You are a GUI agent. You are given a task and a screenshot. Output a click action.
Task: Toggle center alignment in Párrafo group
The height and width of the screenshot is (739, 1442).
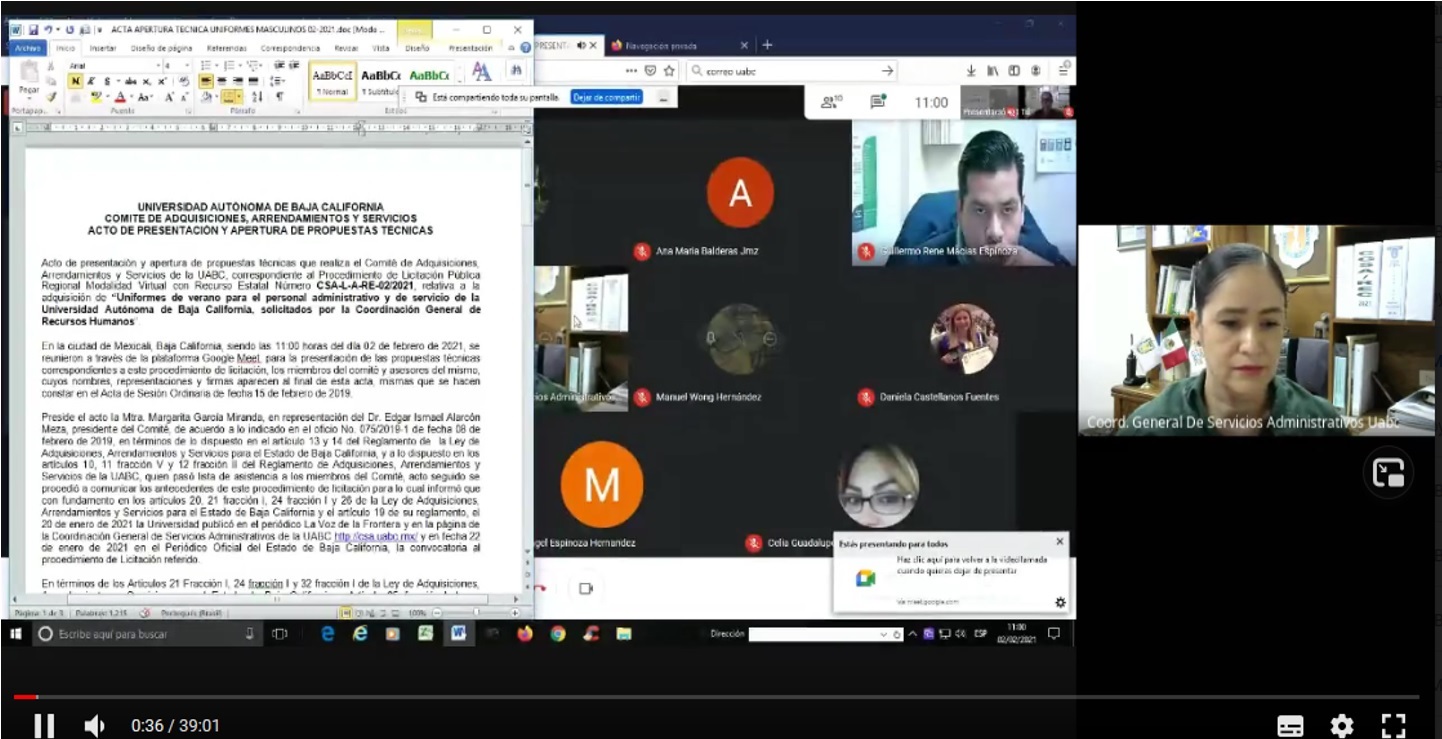pos(222,81)
